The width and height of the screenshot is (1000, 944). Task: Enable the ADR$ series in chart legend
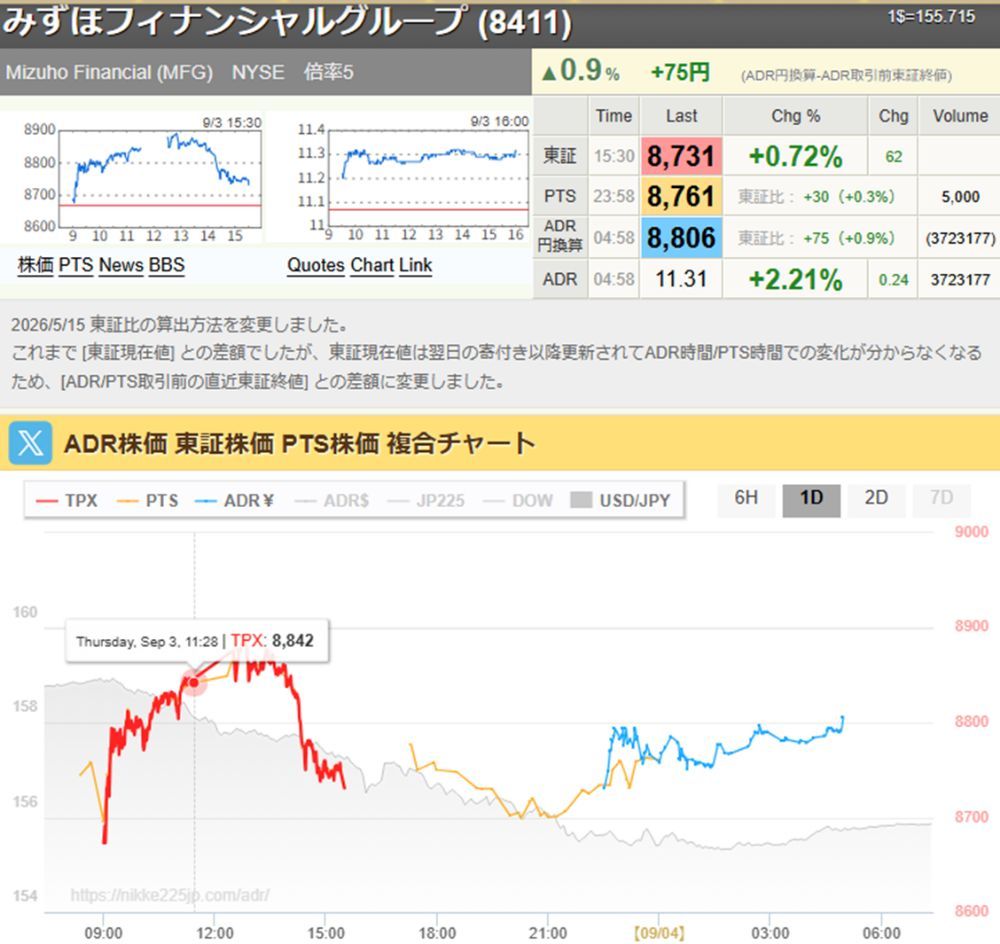point(332,501)
